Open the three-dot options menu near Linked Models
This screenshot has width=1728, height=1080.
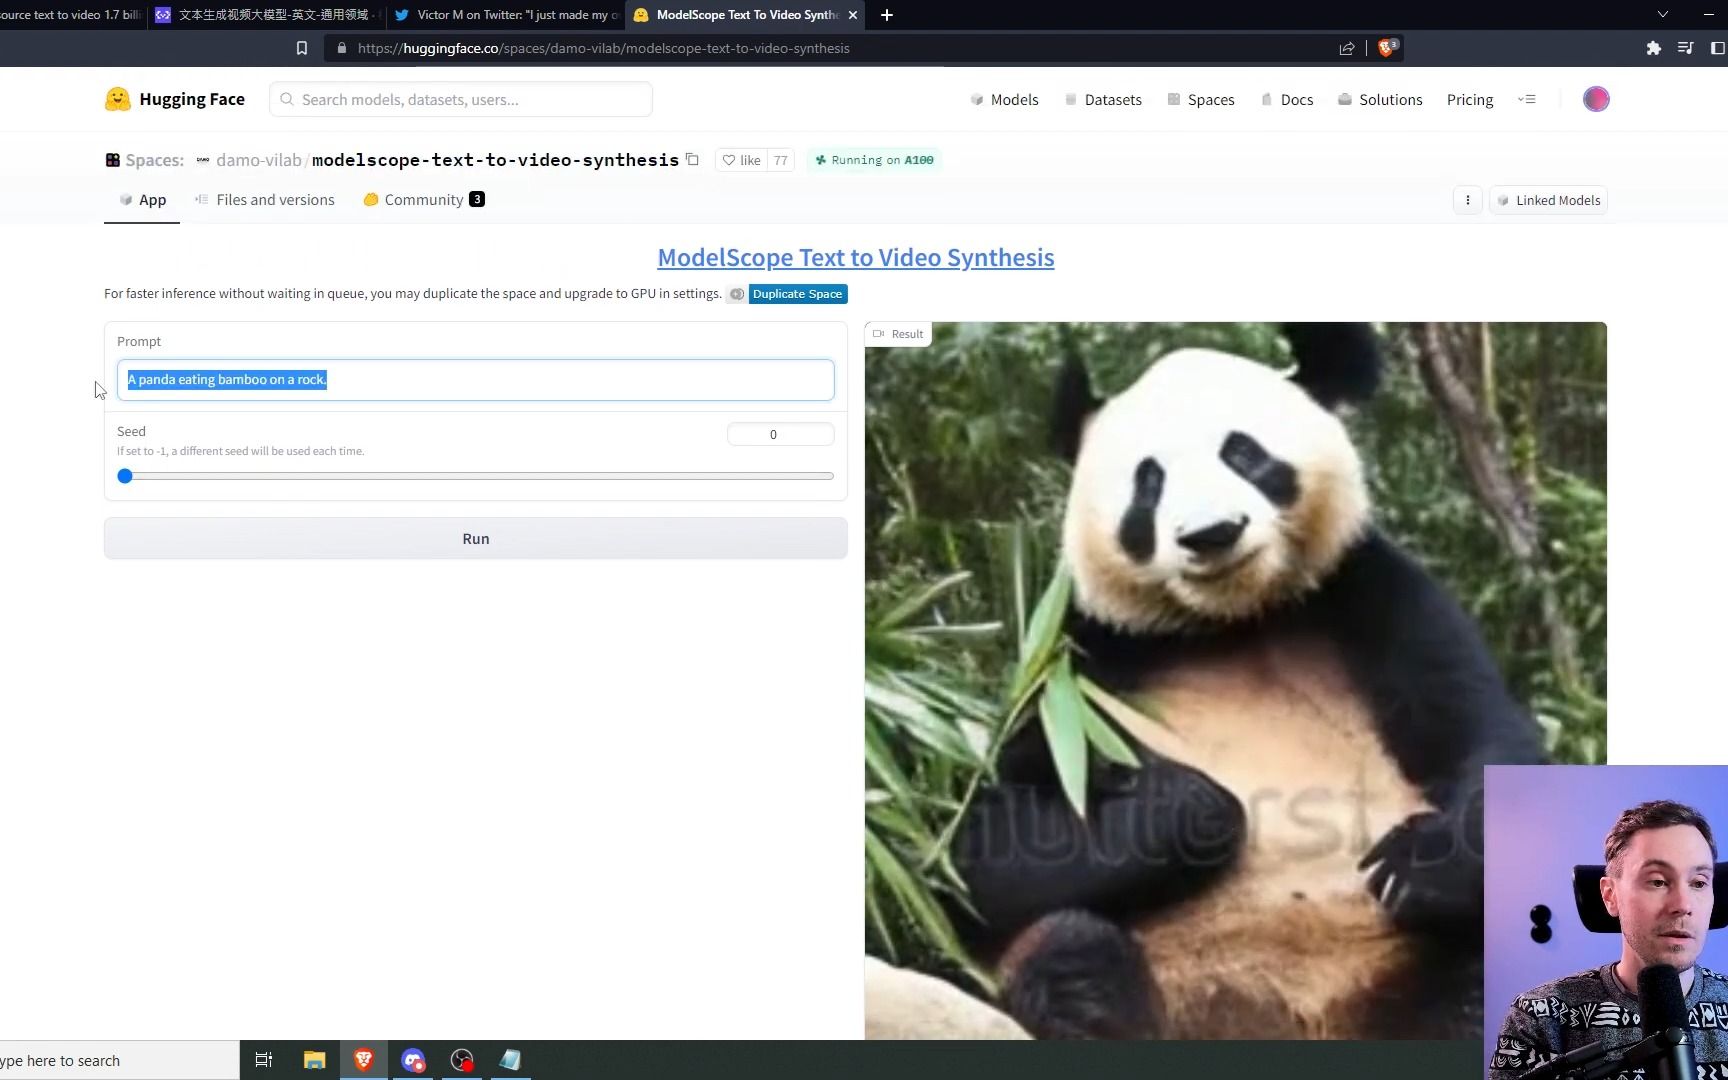coord(1467,200)
